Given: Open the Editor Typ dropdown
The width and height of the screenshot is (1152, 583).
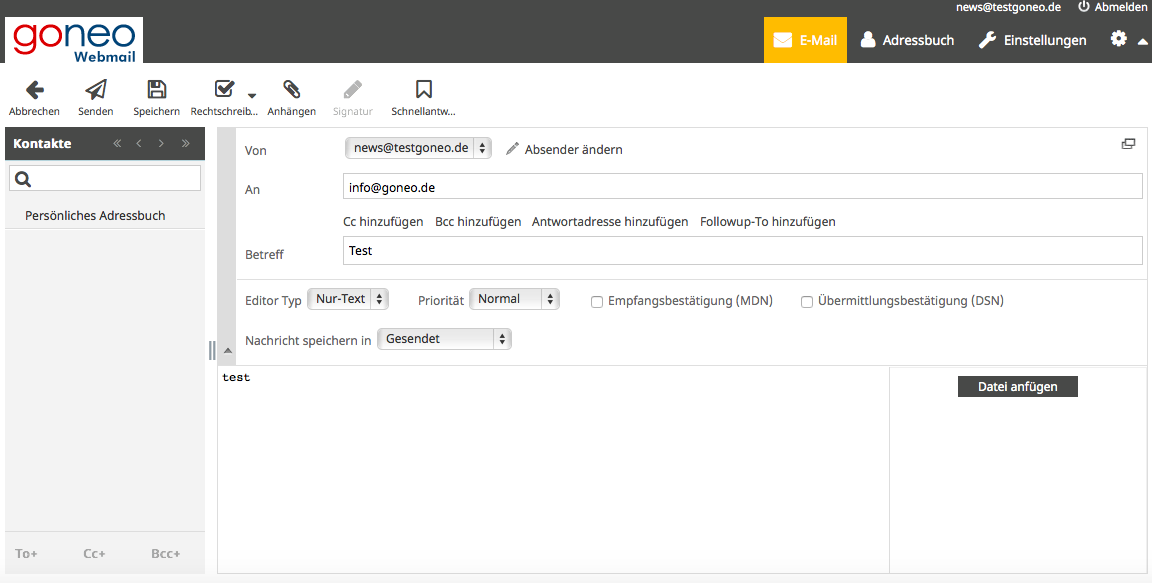Looking at the screenshot, I should click(347, 299).
